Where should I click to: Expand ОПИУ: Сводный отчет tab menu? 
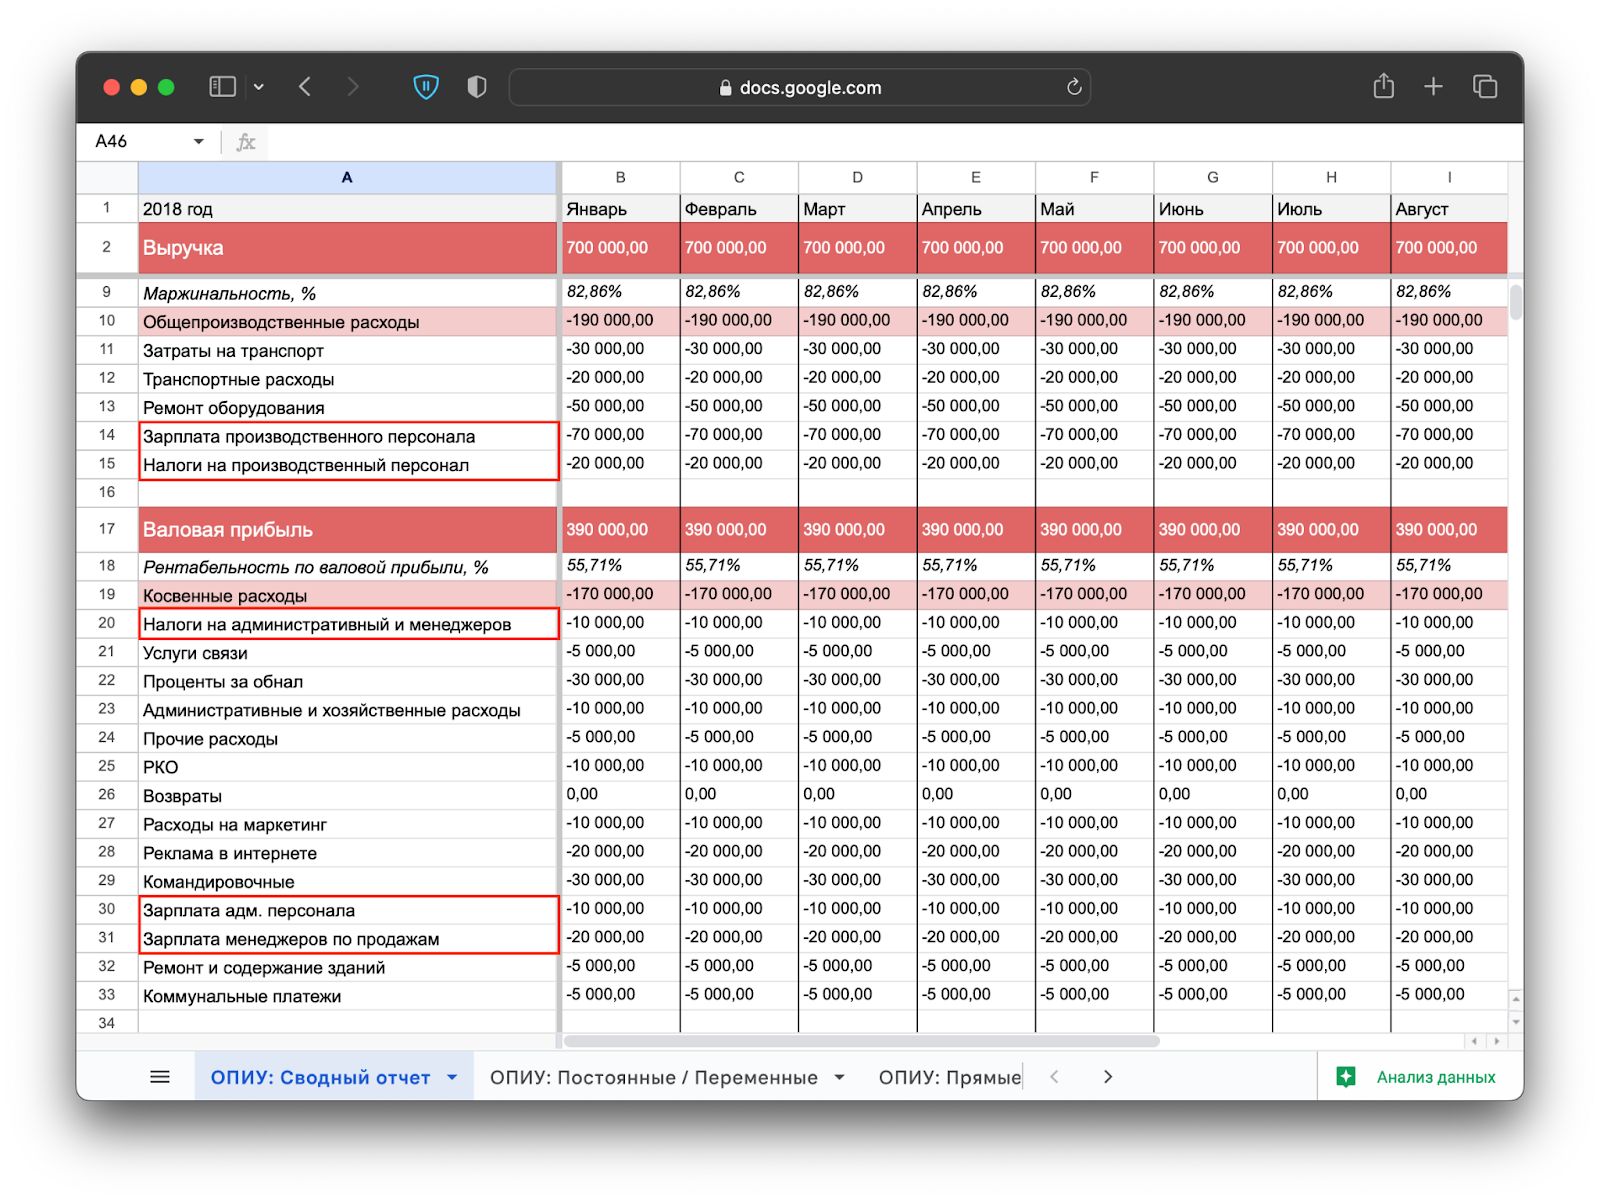452,1077
